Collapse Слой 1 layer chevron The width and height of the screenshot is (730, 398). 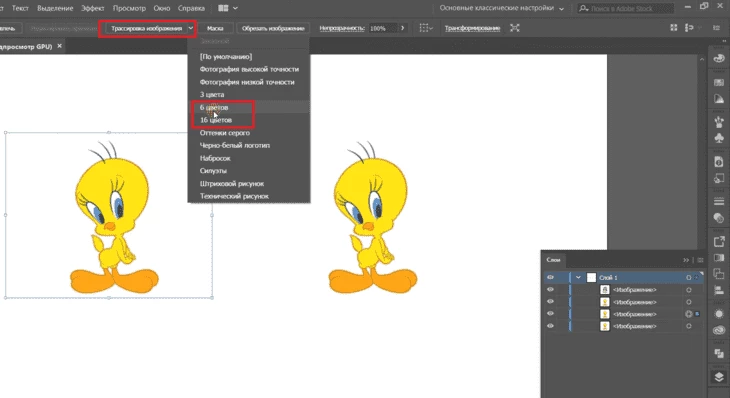pyautogui.click(x=578, y=277)
